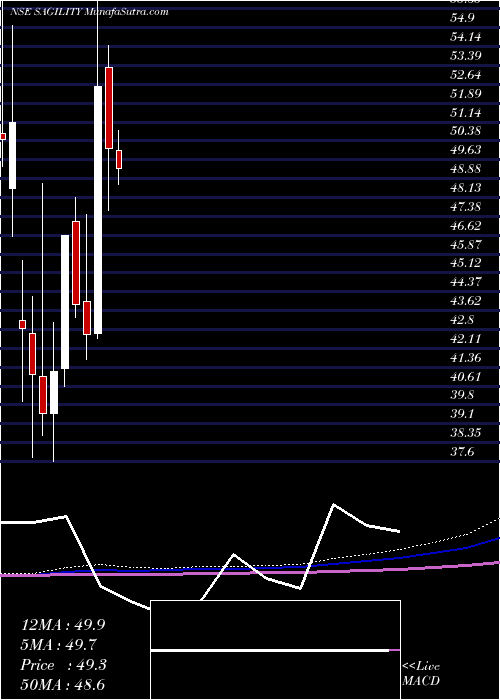The image size is (500, 700).
Task: Click the white MACD line peak
Action: click(x=333, y=505)
